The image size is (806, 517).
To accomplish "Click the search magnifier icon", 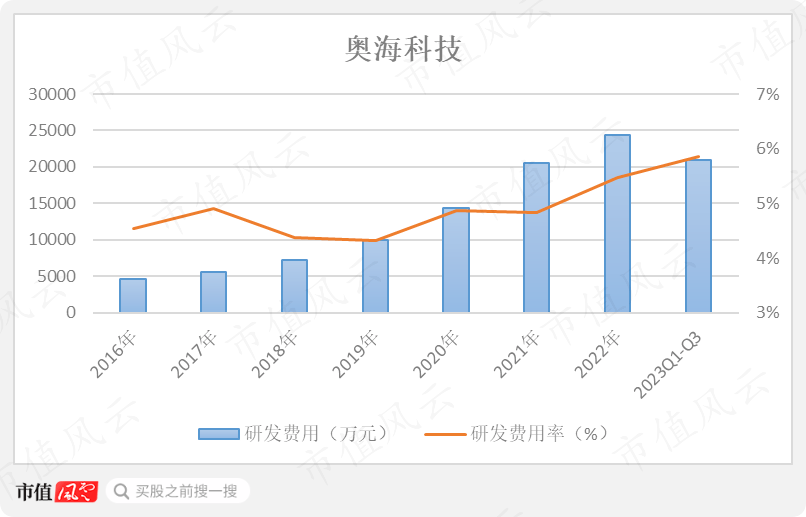I will 121,491.
